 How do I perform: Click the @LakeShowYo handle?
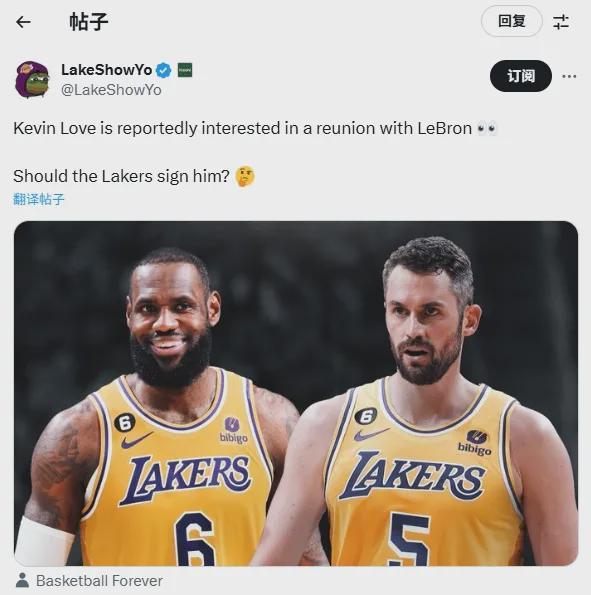tap(111, 90)
